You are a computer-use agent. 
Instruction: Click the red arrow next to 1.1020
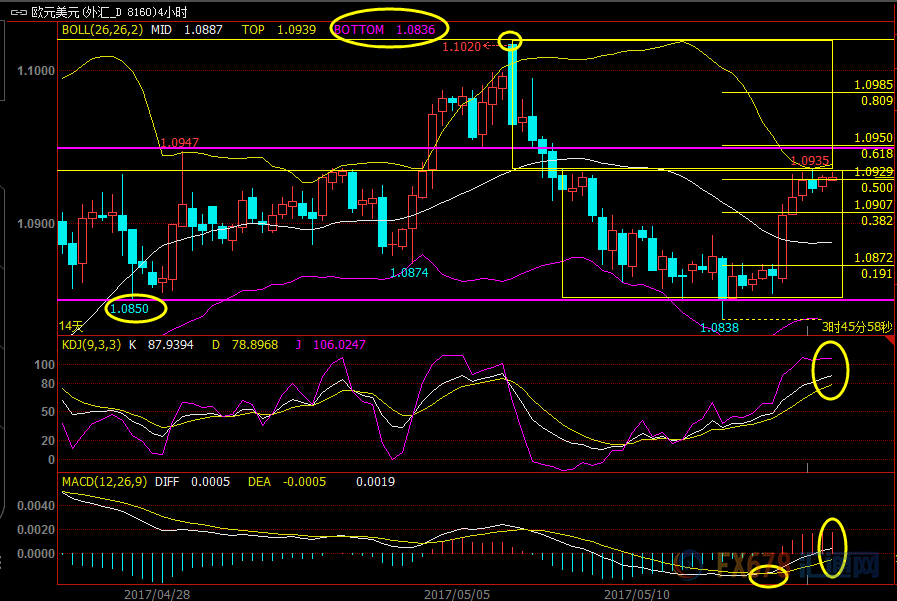coord(490,46)
